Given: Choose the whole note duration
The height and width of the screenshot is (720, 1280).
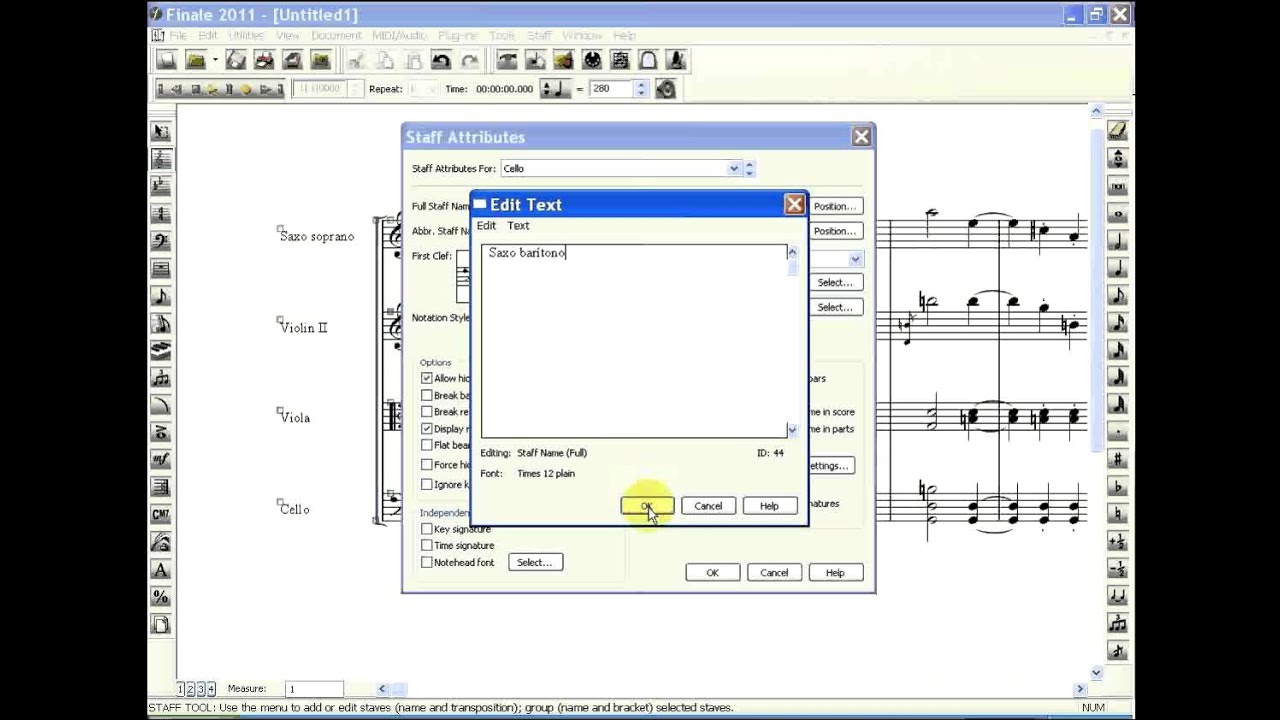Looking at the screenshot, I should coord(1118,214).
